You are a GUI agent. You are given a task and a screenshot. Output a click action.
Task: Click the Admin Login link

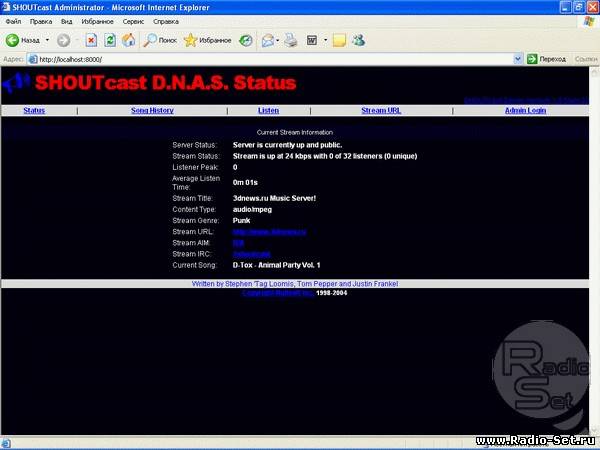click(x=526, y=110)
